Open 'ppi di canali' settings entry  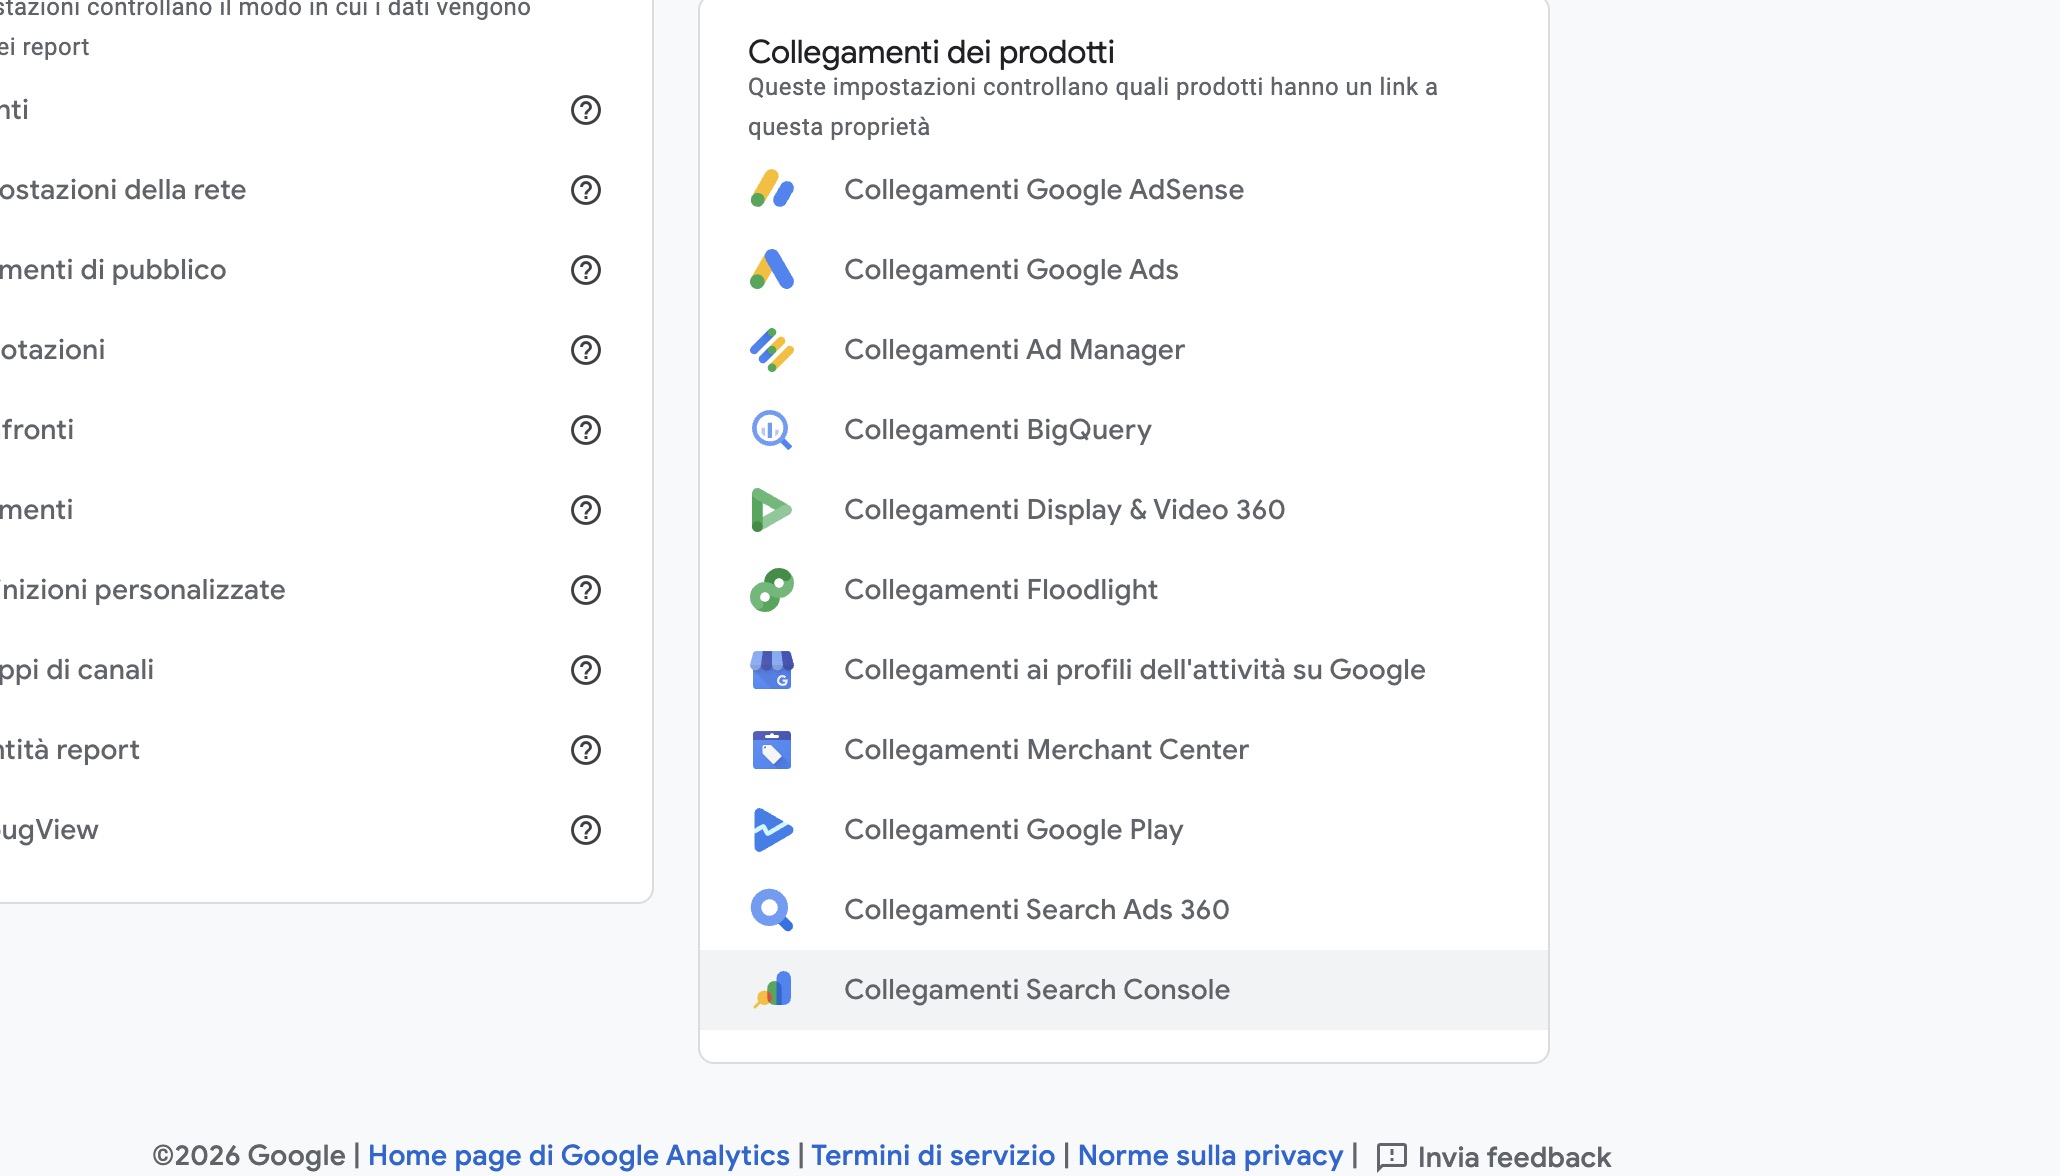(77, 670)
